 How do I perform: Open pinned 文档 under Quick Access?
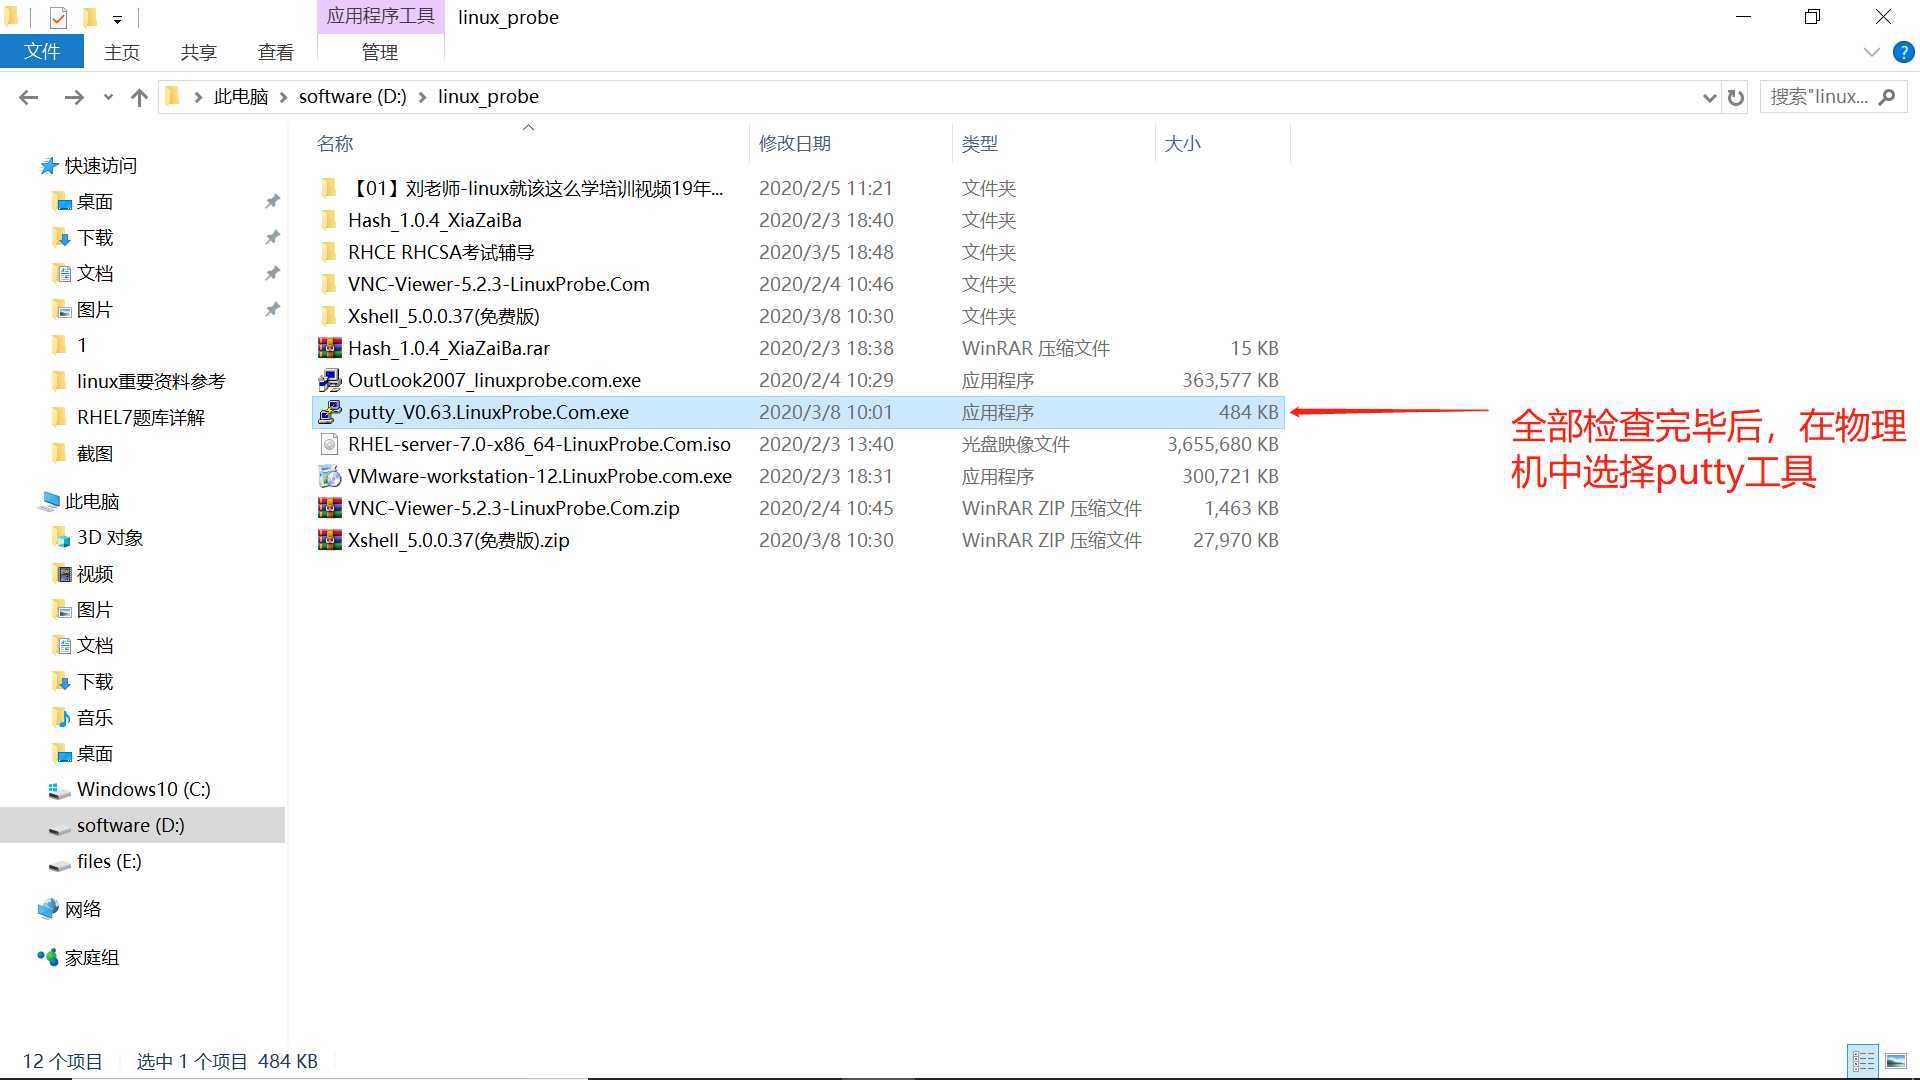click(x=95, y=273)
